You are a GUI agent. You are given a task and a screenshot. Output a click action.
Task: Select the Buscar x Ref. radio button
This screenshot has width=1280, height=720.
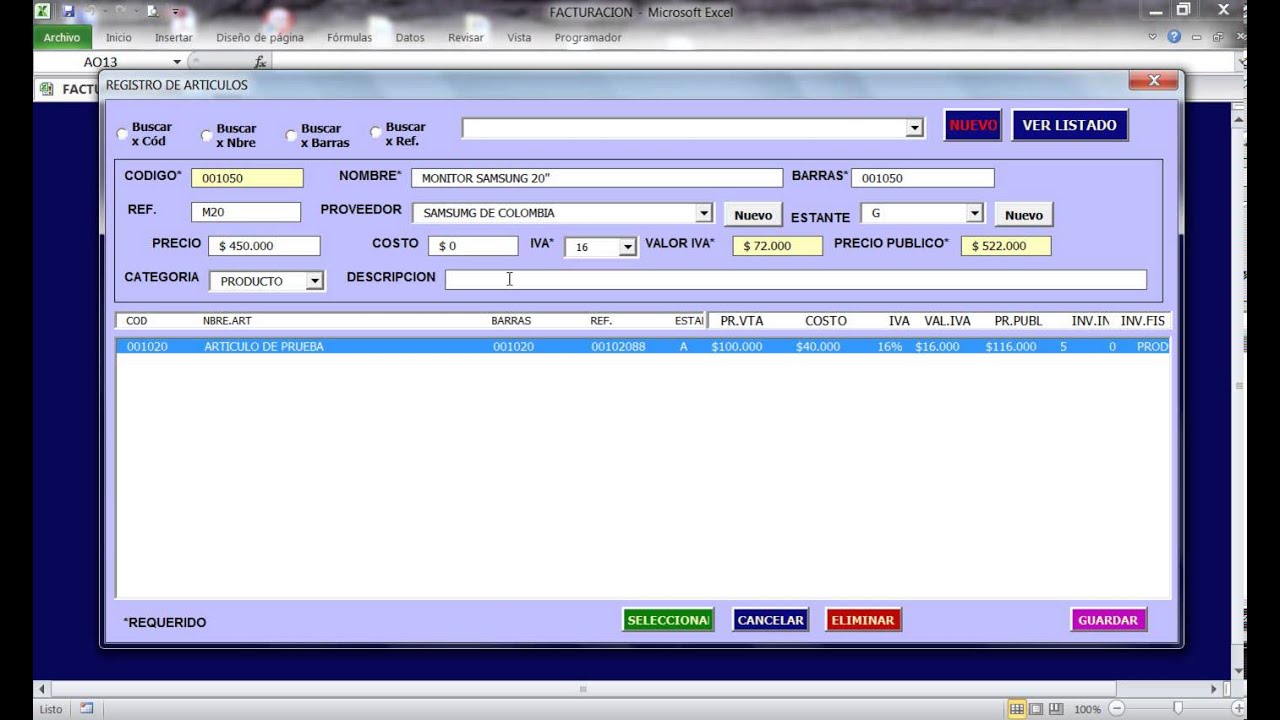pyautogui.click(x=376, y=131)
